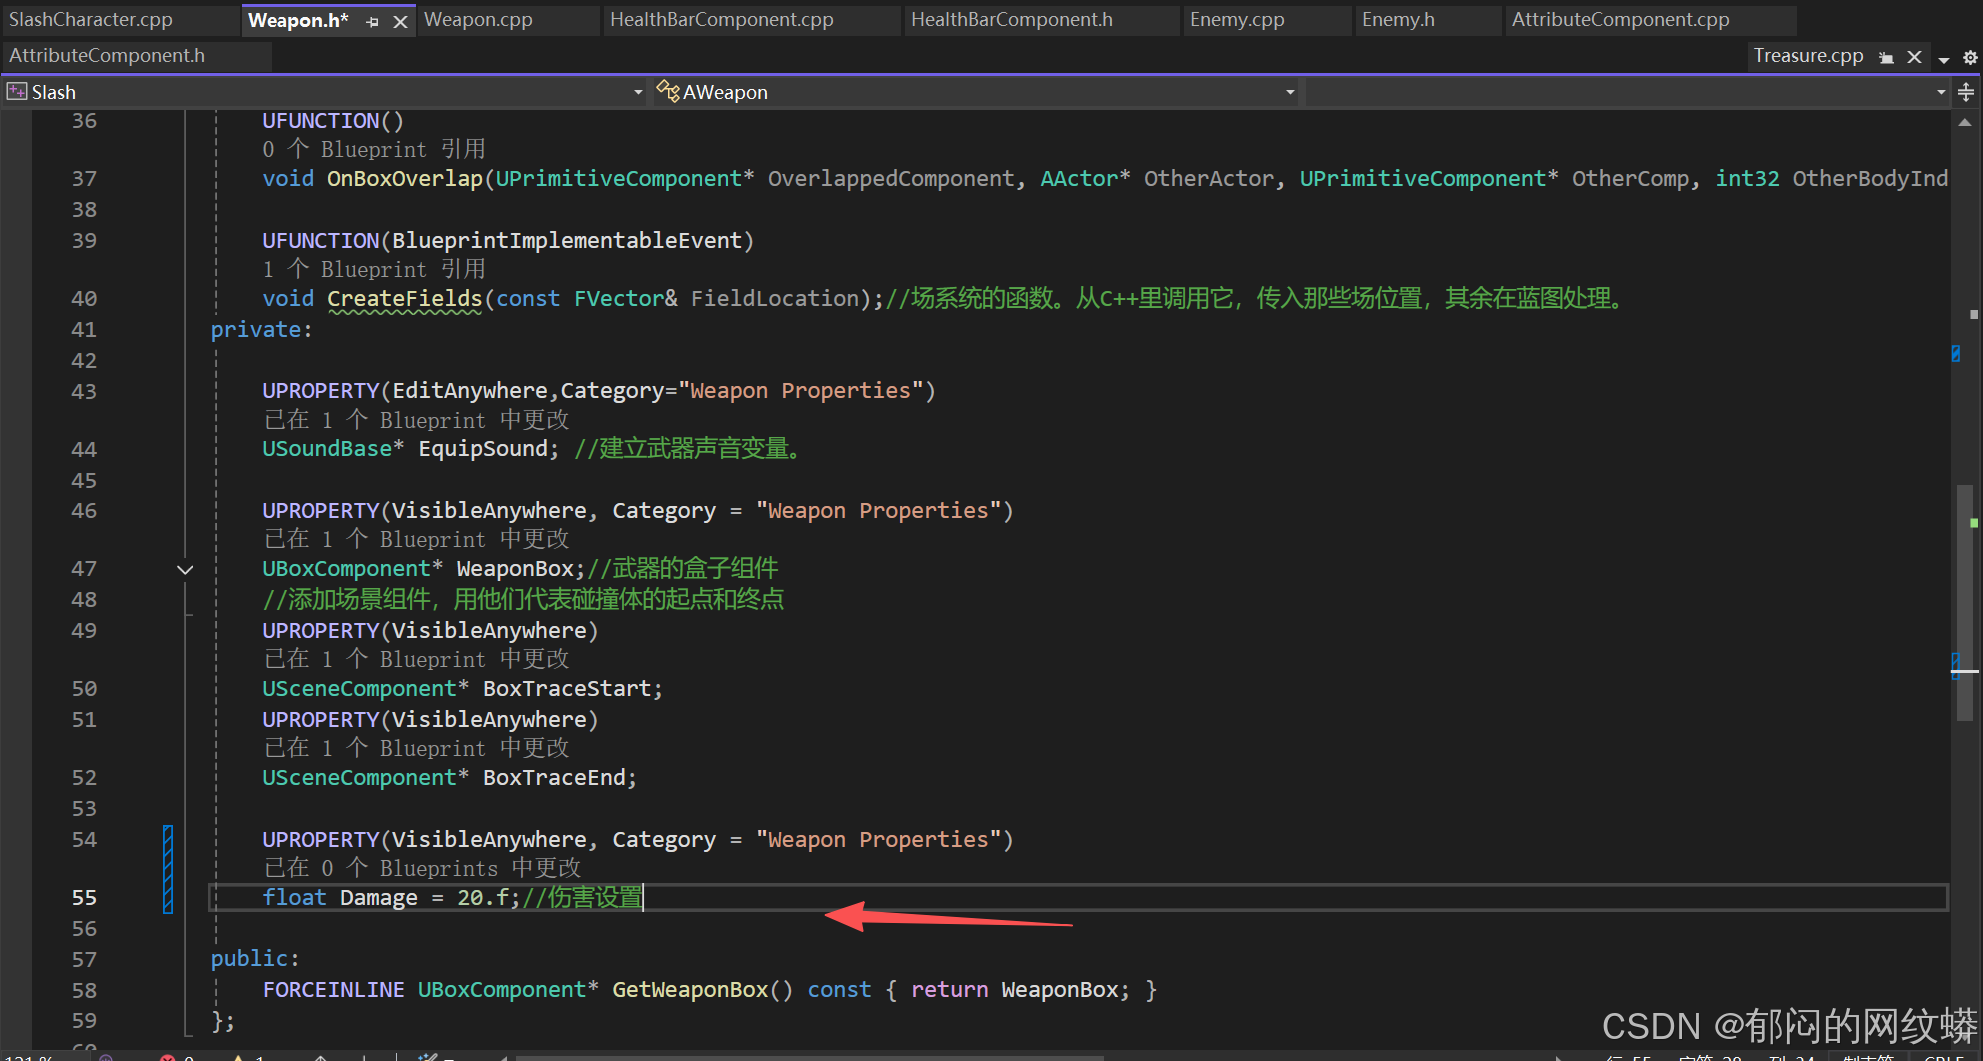The width and height of the screenshot is (1983, 1061).
Task: Pin the Weapon.h tab
Action: pos(372,21)
